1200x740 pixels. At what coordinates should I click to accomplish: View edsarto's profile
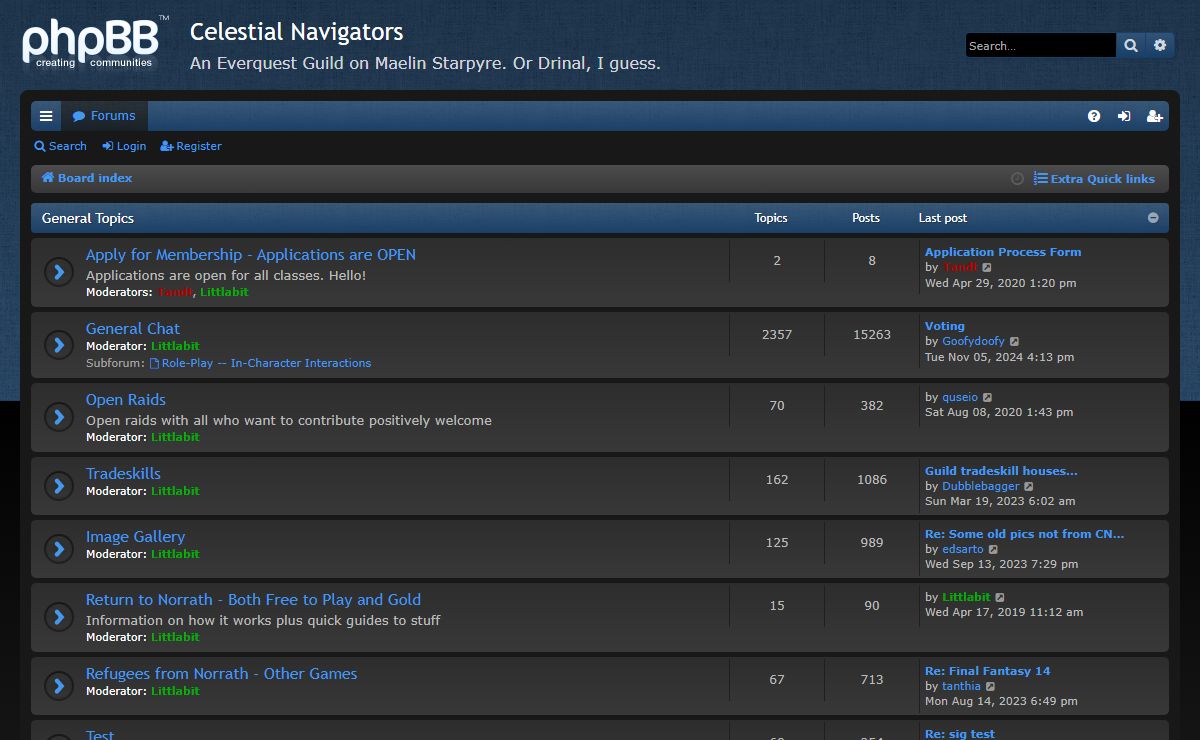pyautogui.click(x=963, y=550)
